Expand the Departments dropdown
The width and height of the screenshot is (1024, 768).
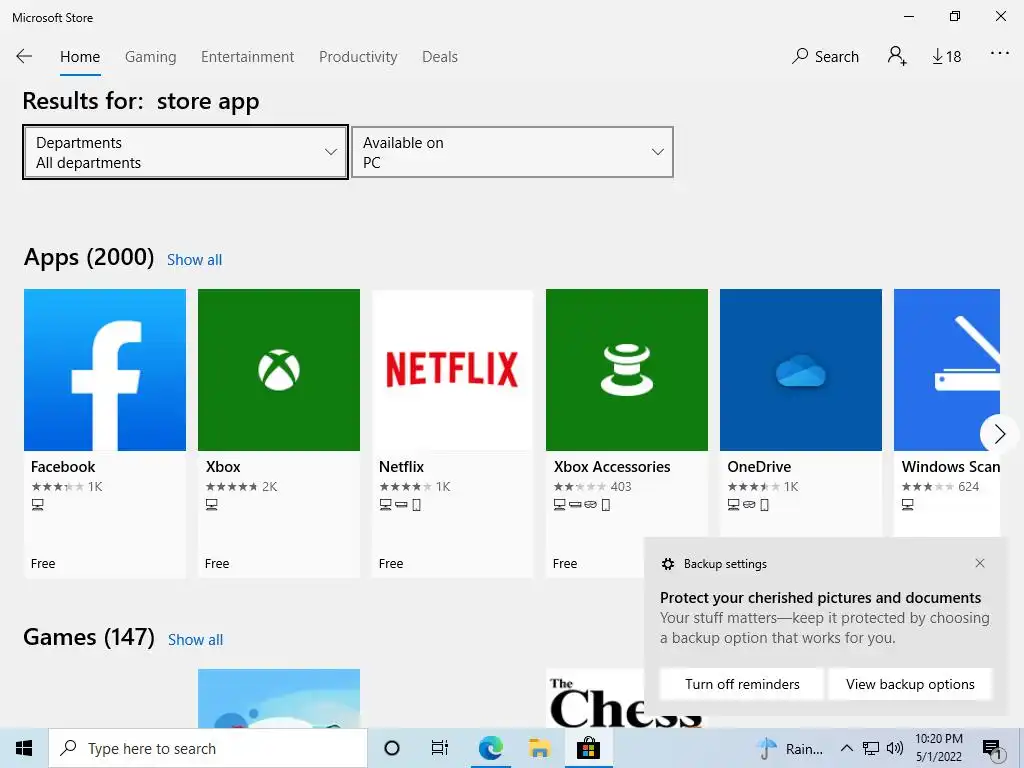pyautogui.click(x=185, y=152)
